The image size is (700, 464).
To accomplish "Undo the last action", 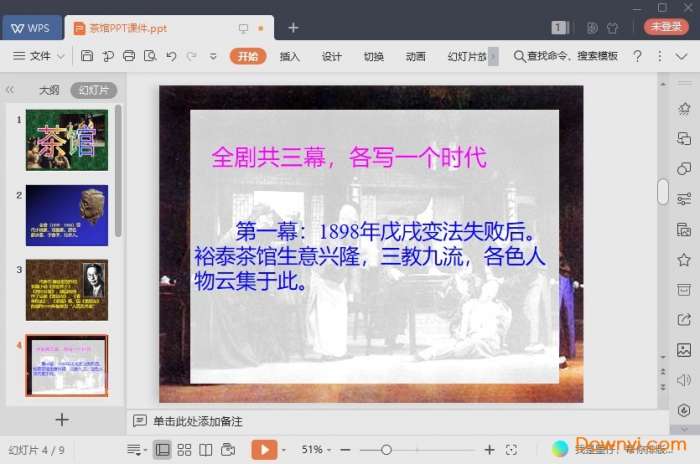I will (x=171, y=56).
